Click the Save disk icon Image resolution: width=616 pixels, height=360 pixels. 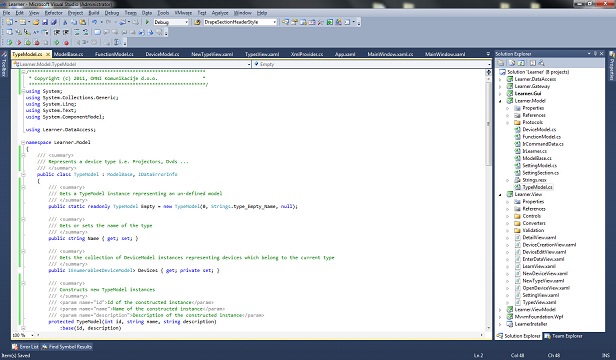pyautogui.click(x=45, y=22)
